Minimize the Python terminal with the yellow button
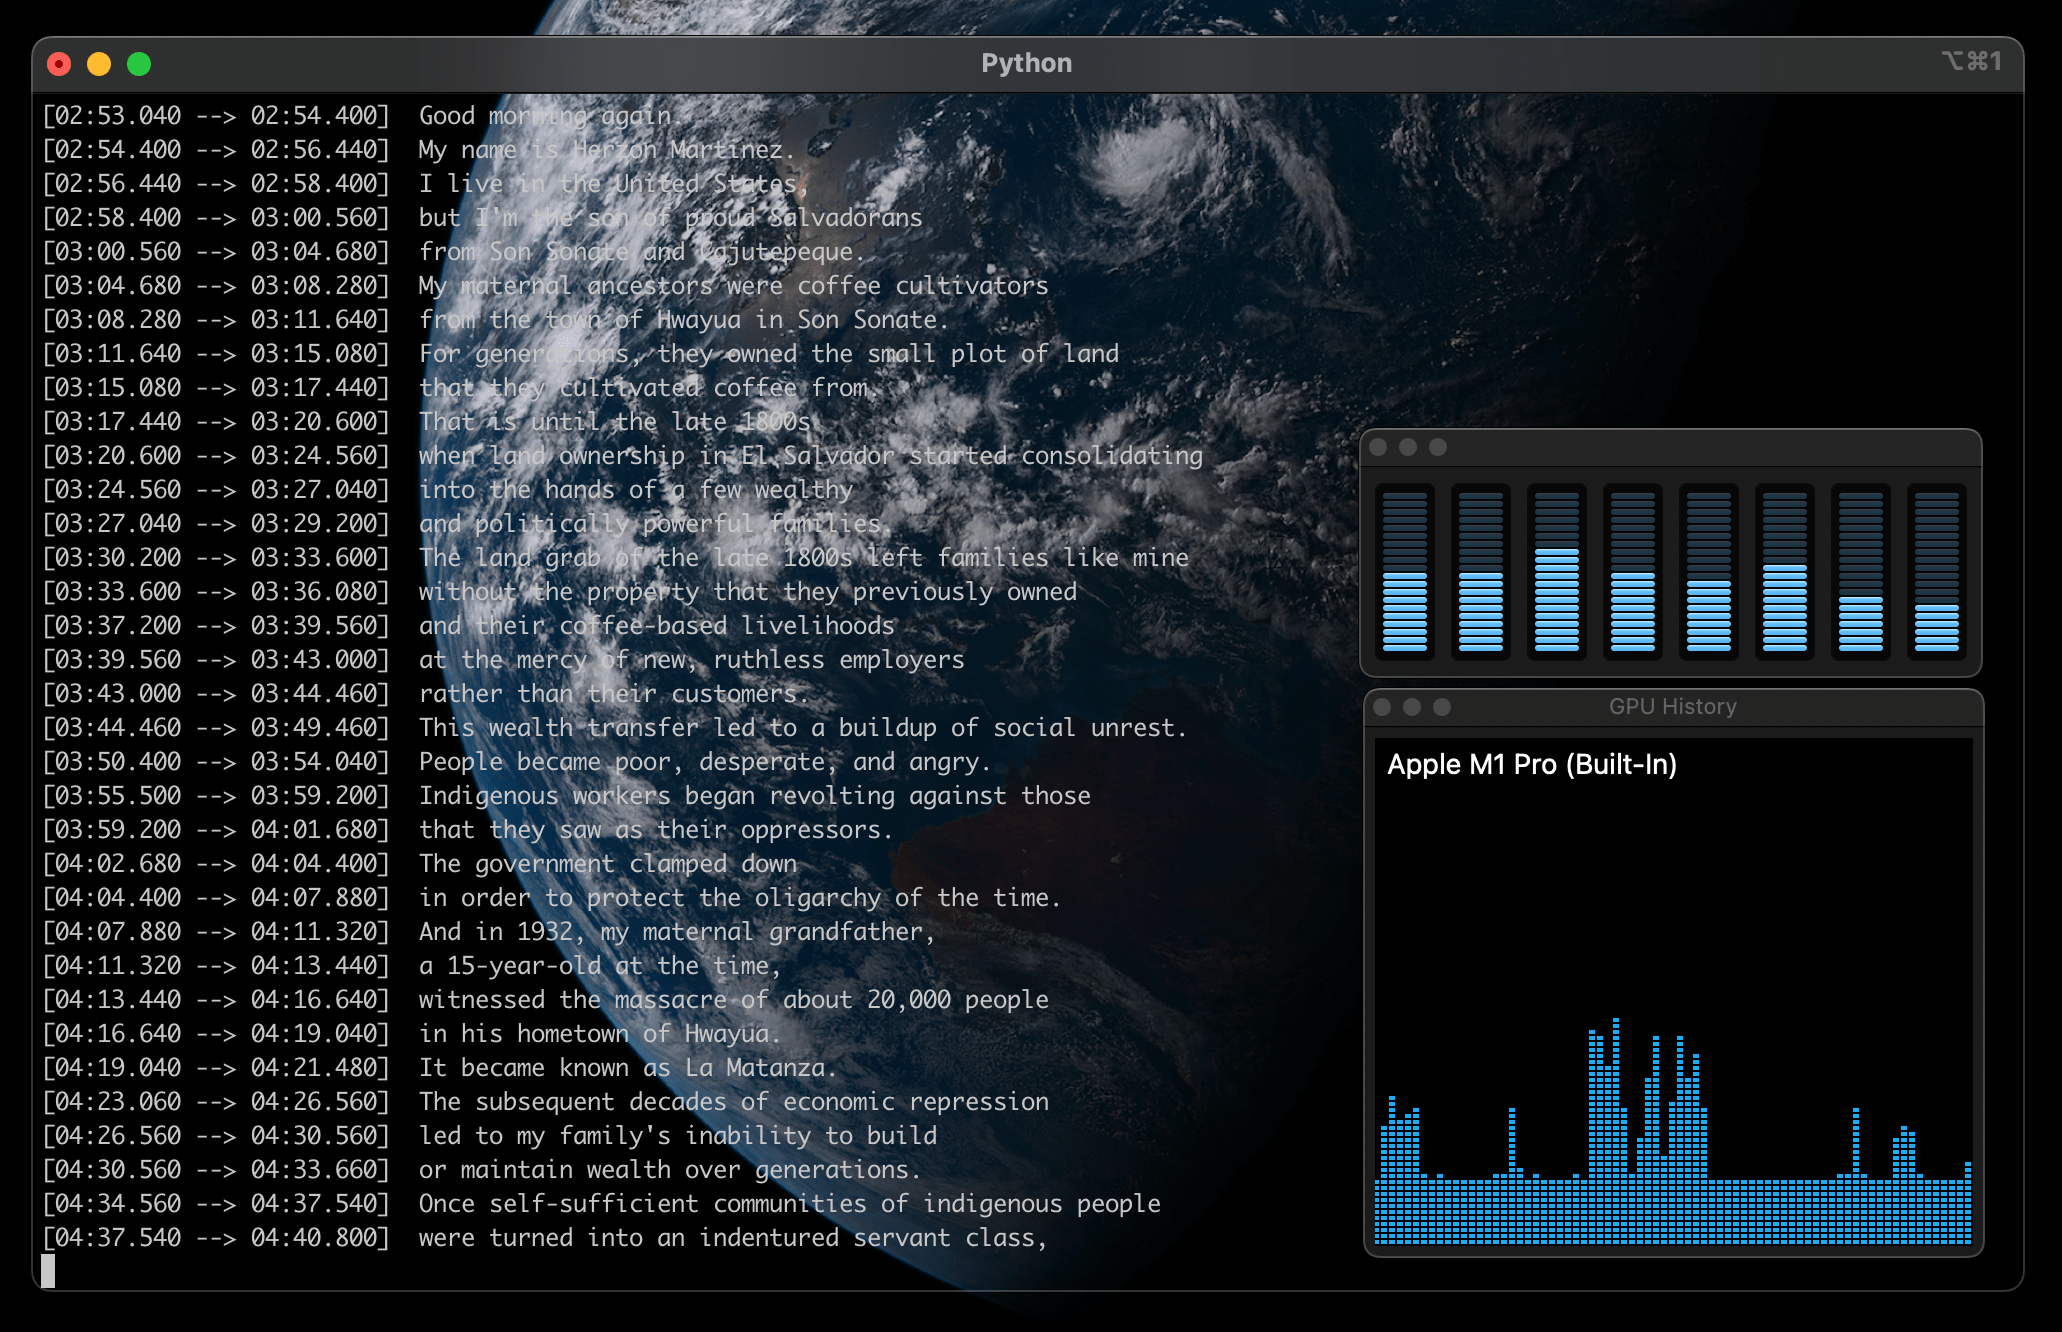 [x=99, y=64]
